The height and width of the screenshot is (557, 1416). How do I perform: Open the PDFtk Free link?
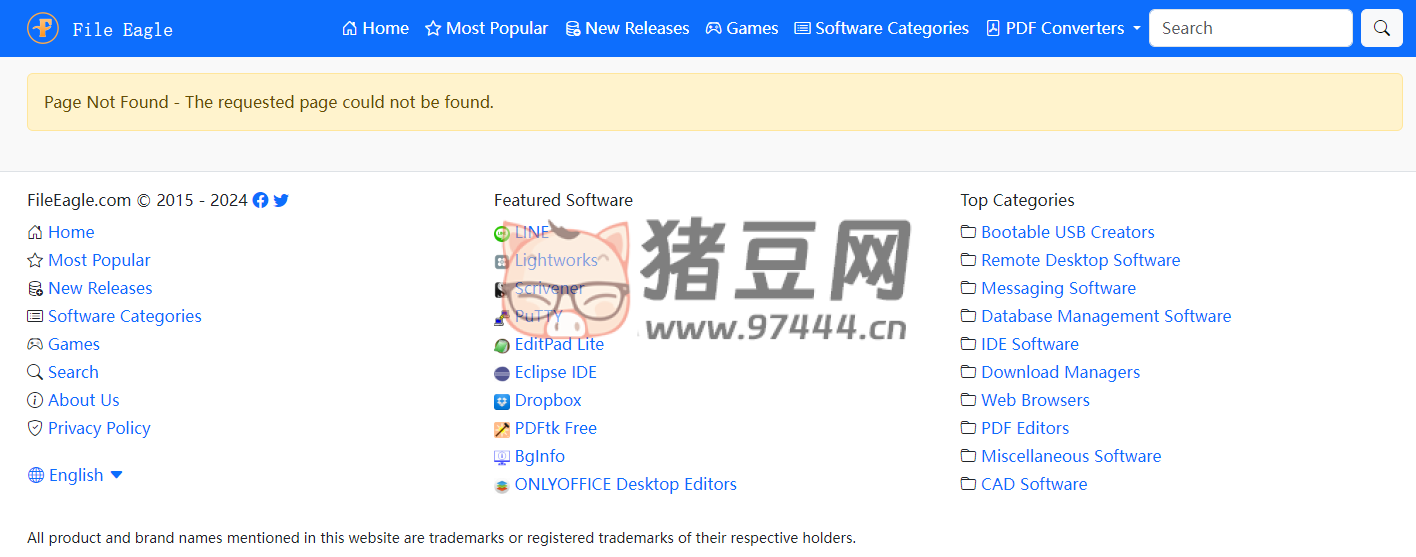point(556,428)
